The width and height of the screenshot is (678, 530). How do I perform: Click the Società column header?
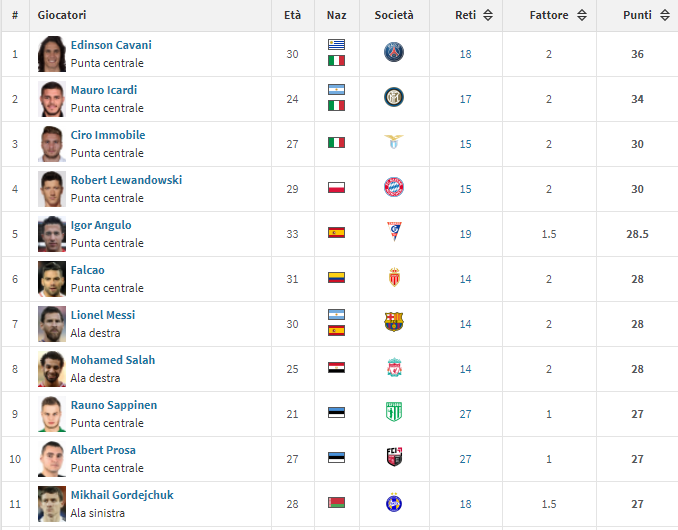[x=394, y=15]
